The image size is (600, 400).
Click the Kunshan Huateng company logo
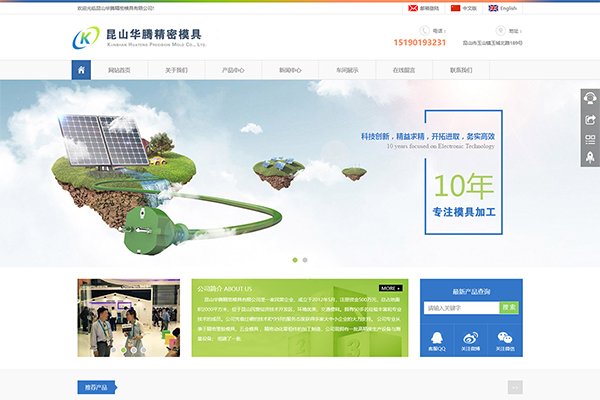tap(139, 39)
